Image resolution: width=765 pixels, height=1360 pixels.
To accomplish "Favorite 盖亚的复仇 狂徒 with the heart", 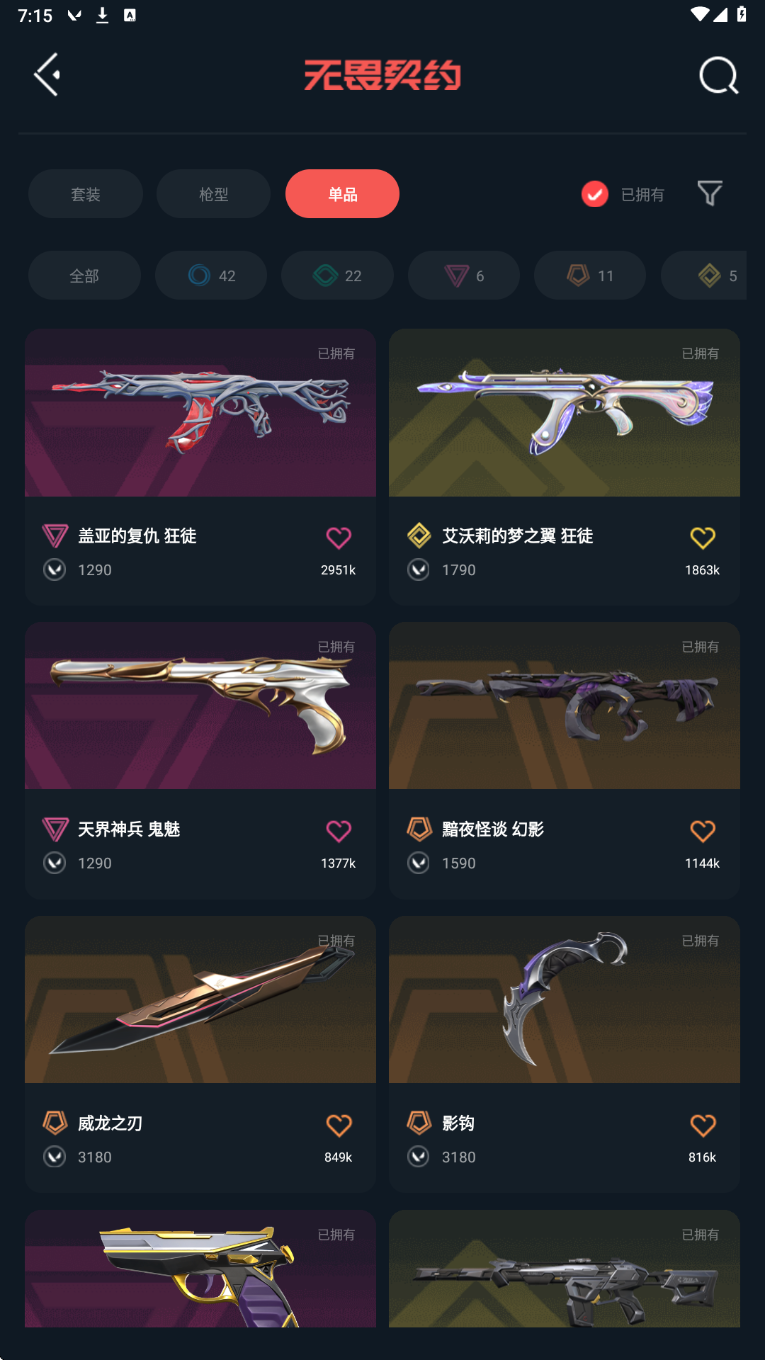I will point(339,538).
